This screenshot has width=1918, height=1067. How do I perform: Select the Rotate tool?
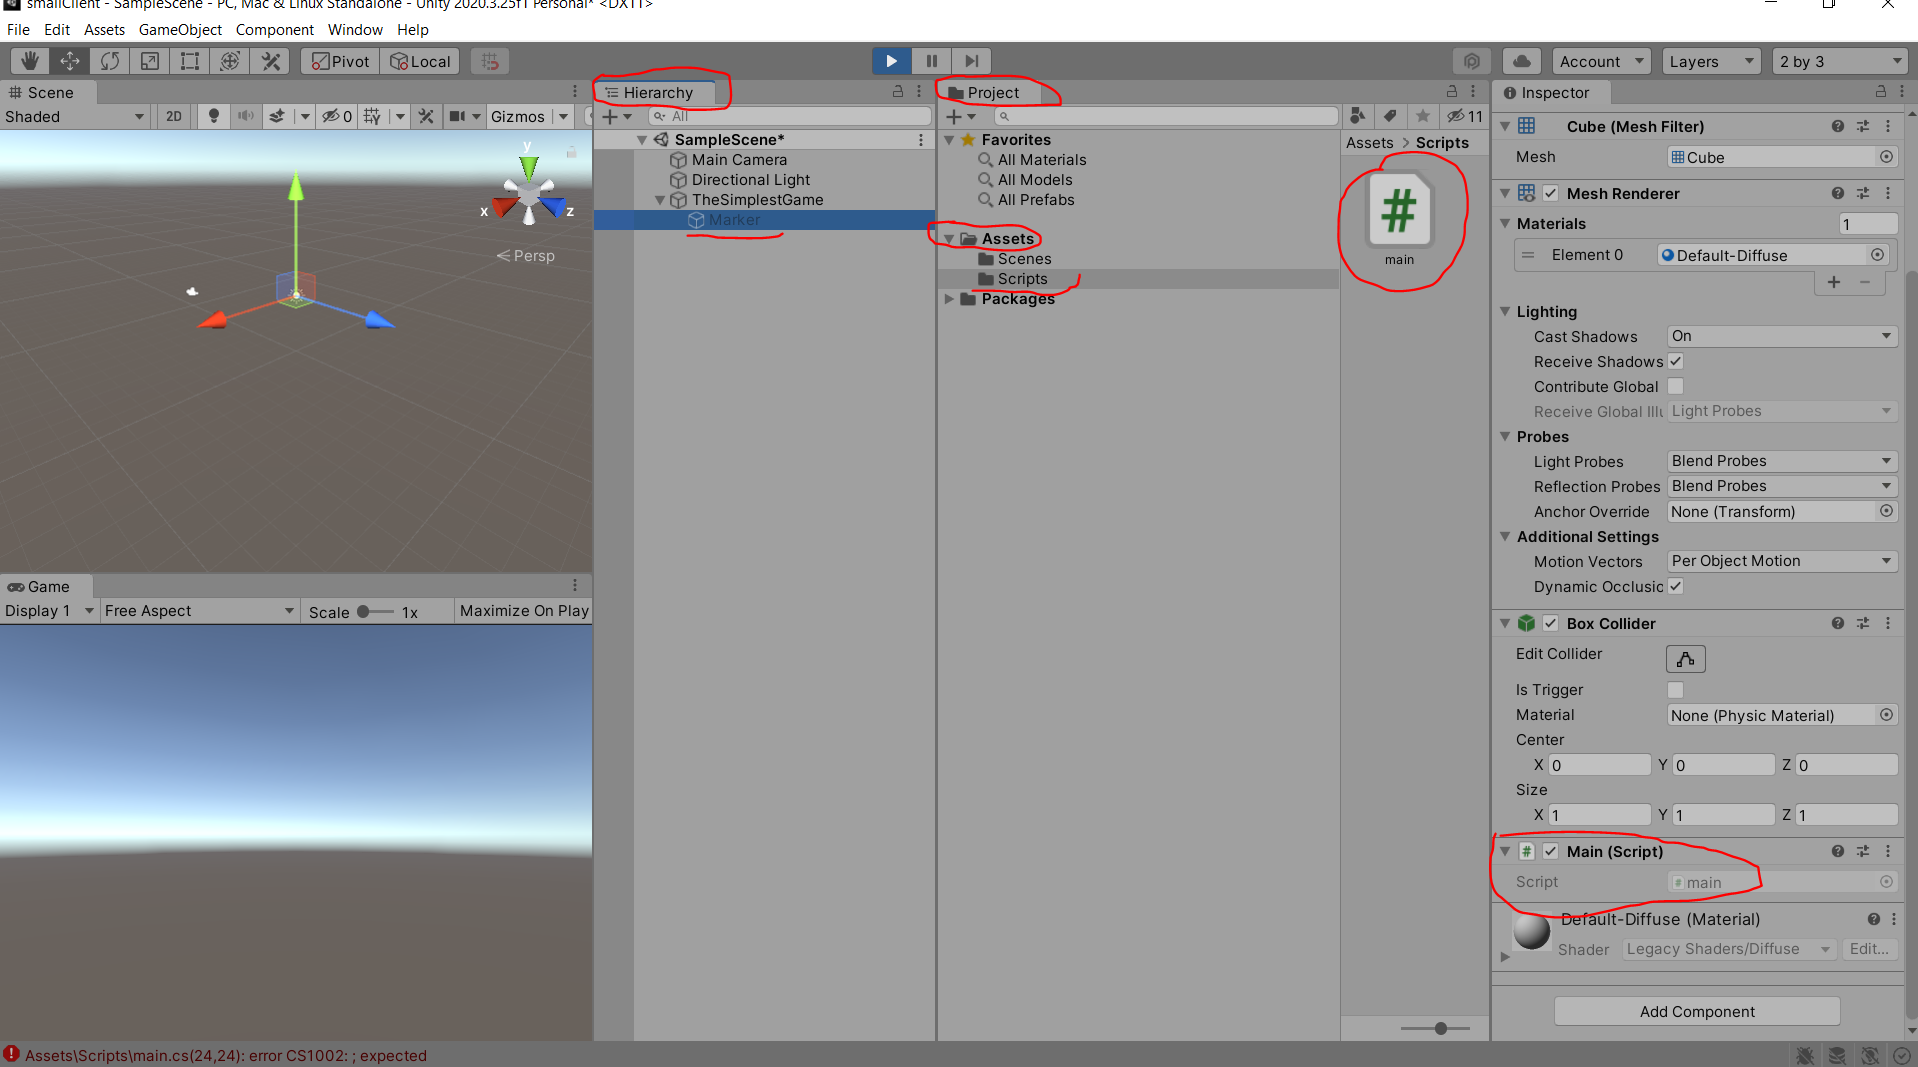[110, 61]
